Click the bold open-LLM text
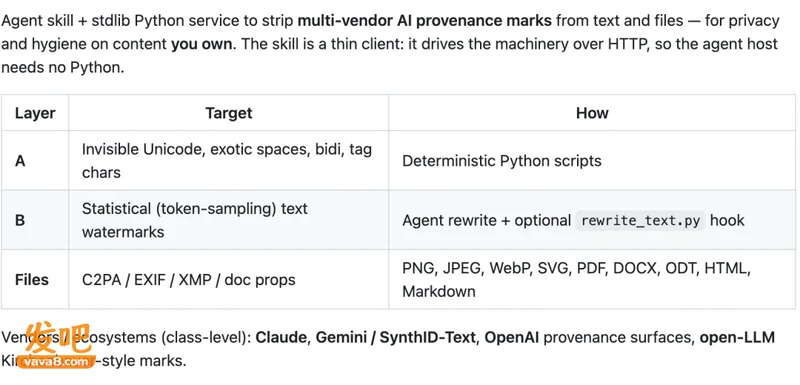The width and height of the screenshot is (800, 385). pyautogui.click(x=737, y=338)
